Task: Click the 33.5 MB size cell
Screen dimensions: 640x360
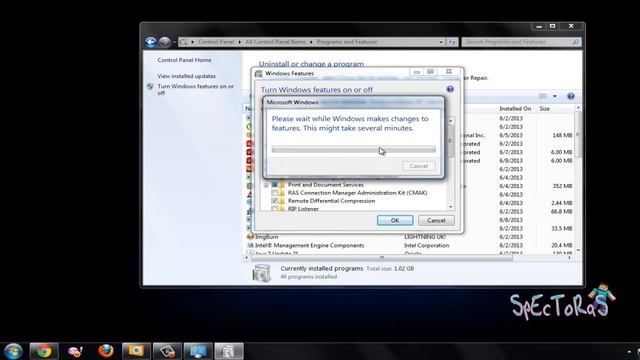Action: 562,228
